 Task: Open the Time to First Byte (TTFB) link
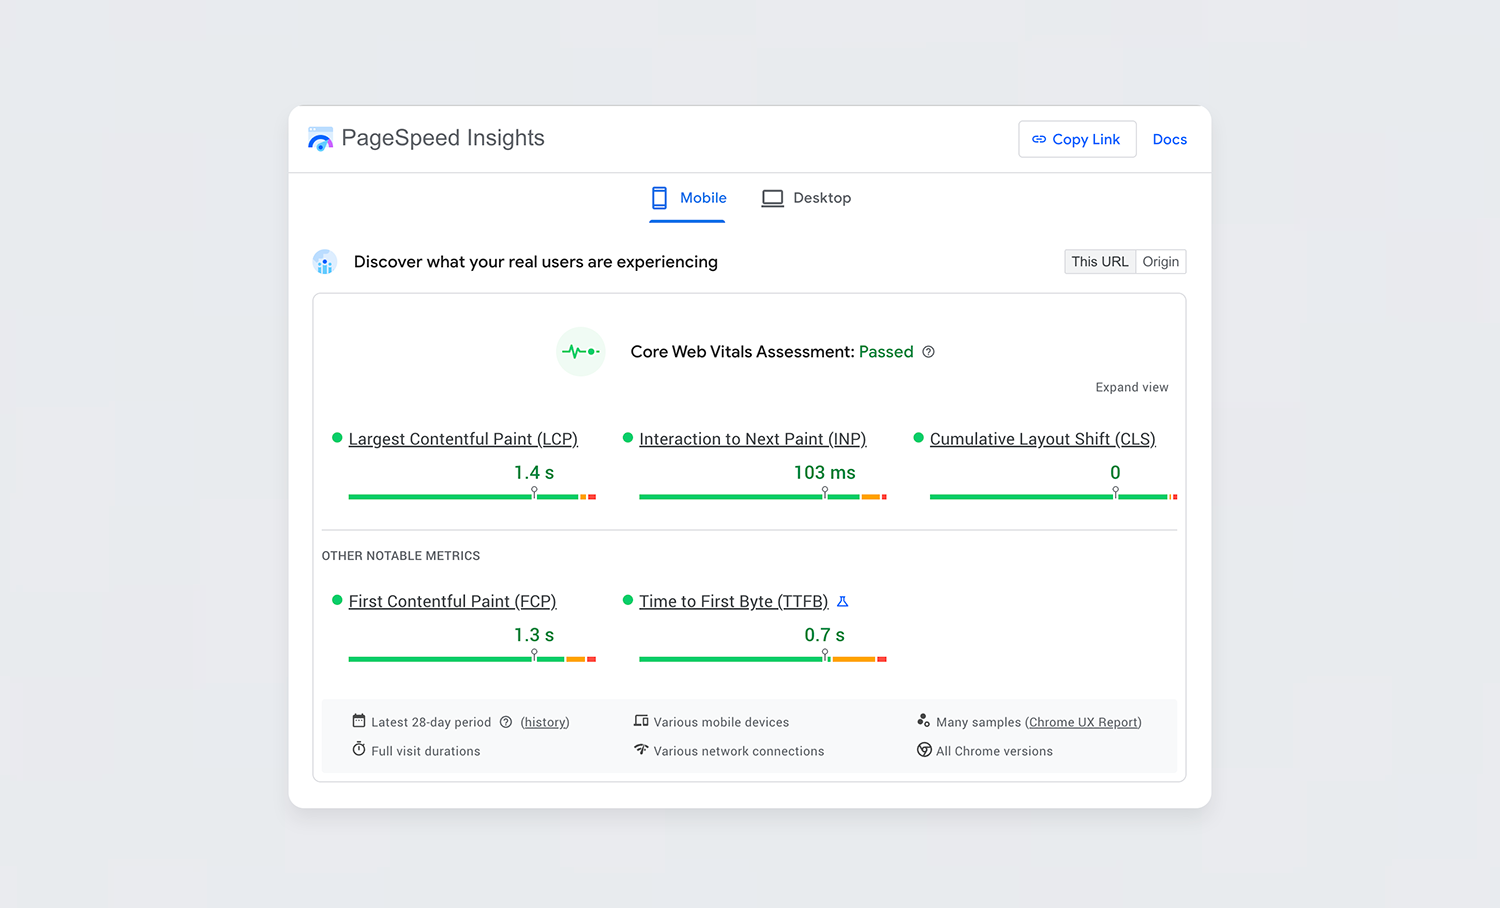(x=733, y=601)
